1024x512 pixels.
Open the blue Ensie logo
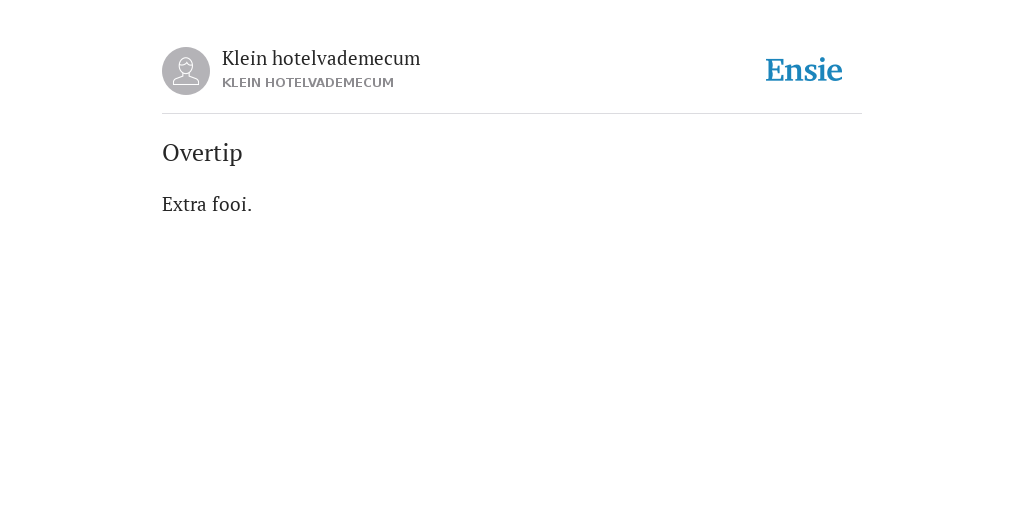tap(804, 70)
